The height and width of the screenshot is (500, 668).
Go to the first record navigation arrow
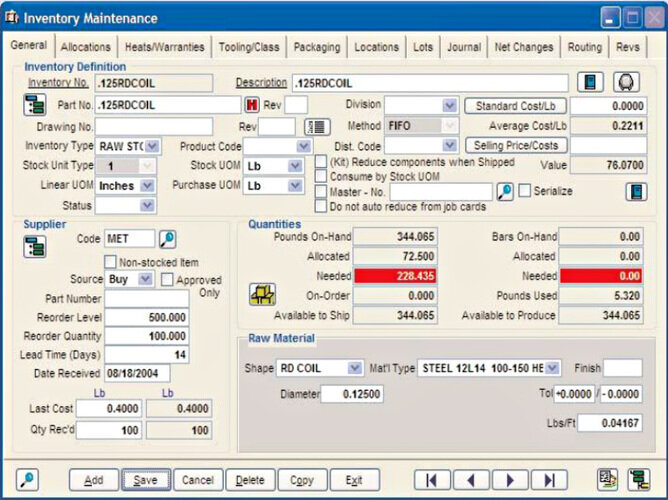431,480
